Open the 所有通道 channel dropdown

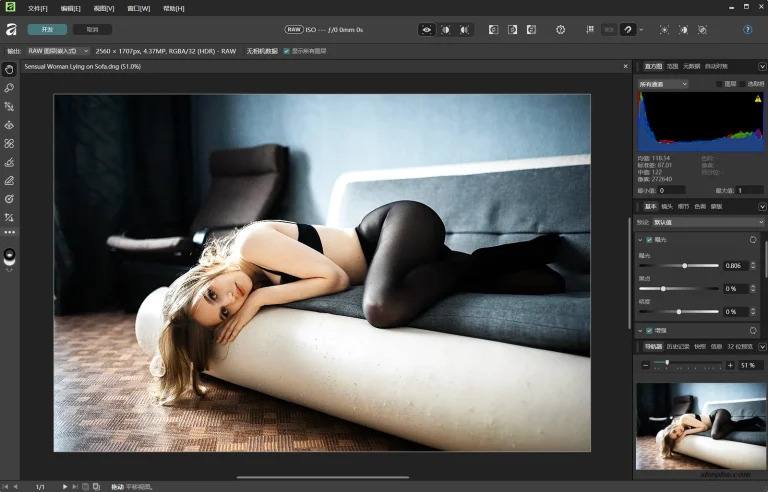pos(663,84)
